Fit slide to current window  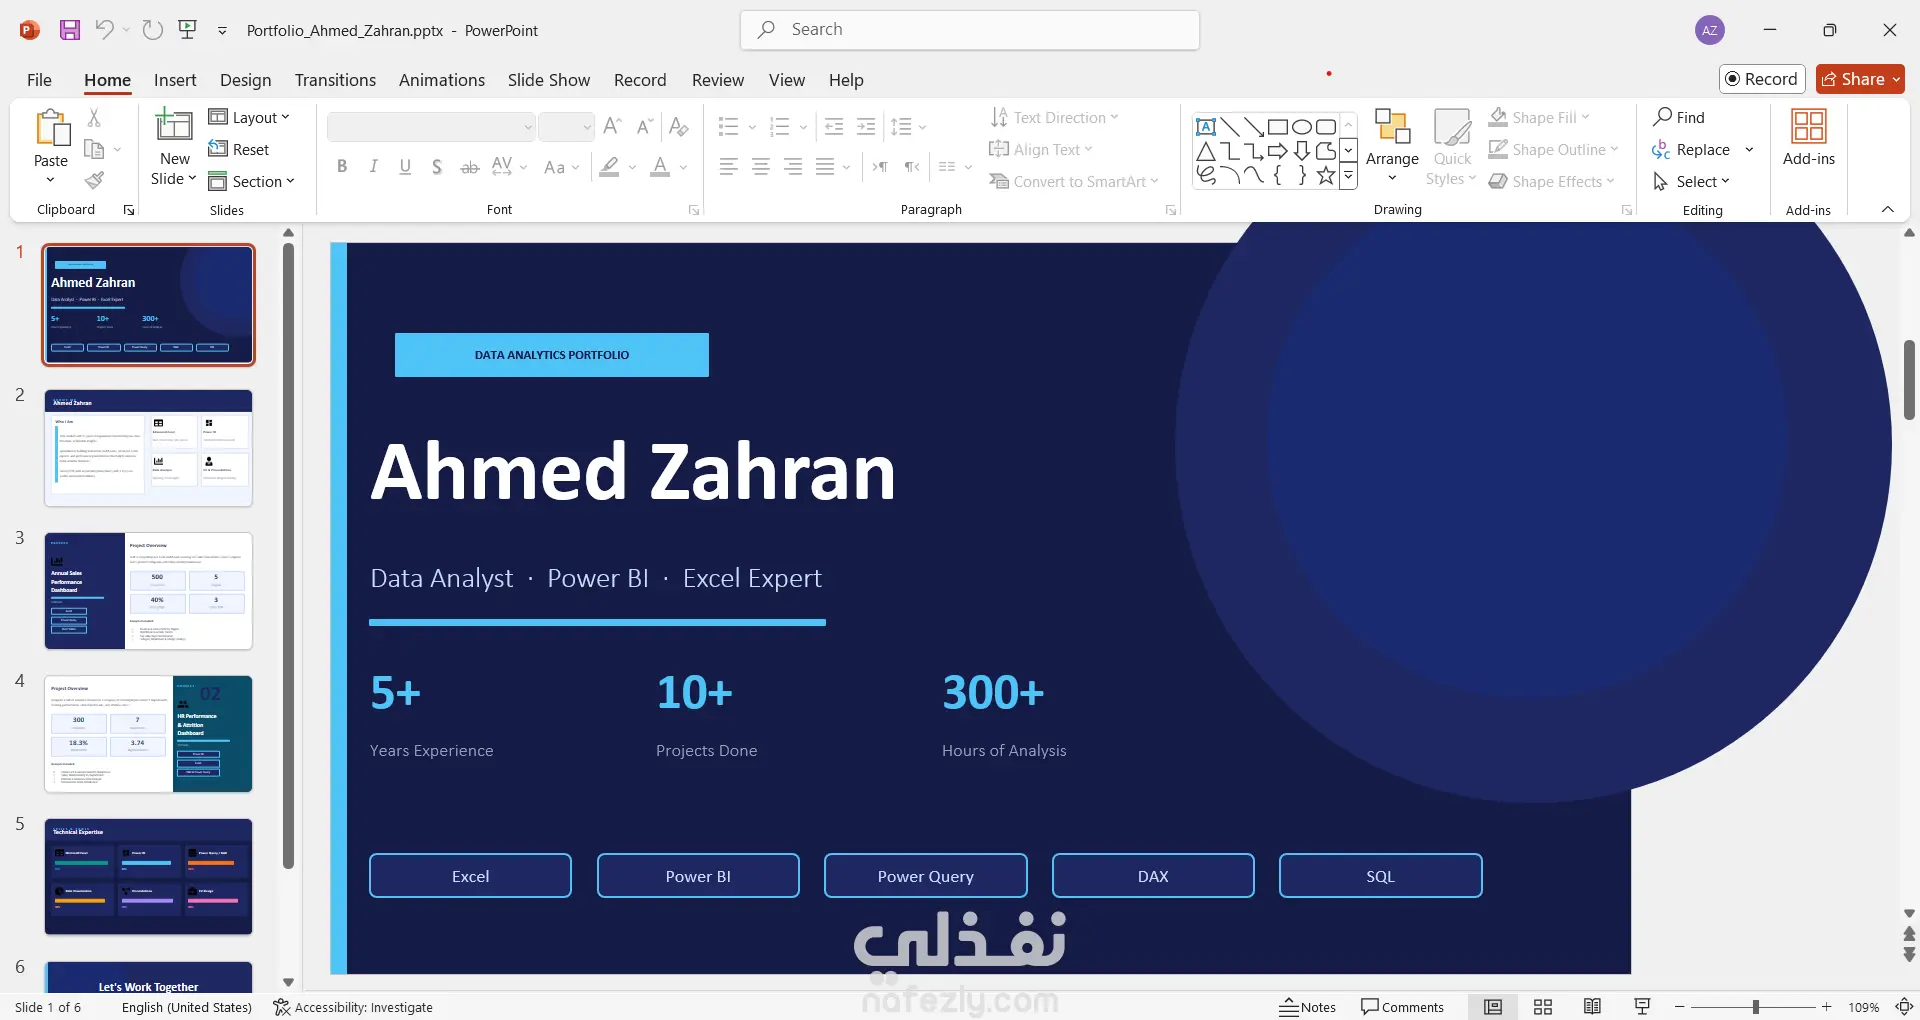pyautogui.click(x=1905, y=1007)
